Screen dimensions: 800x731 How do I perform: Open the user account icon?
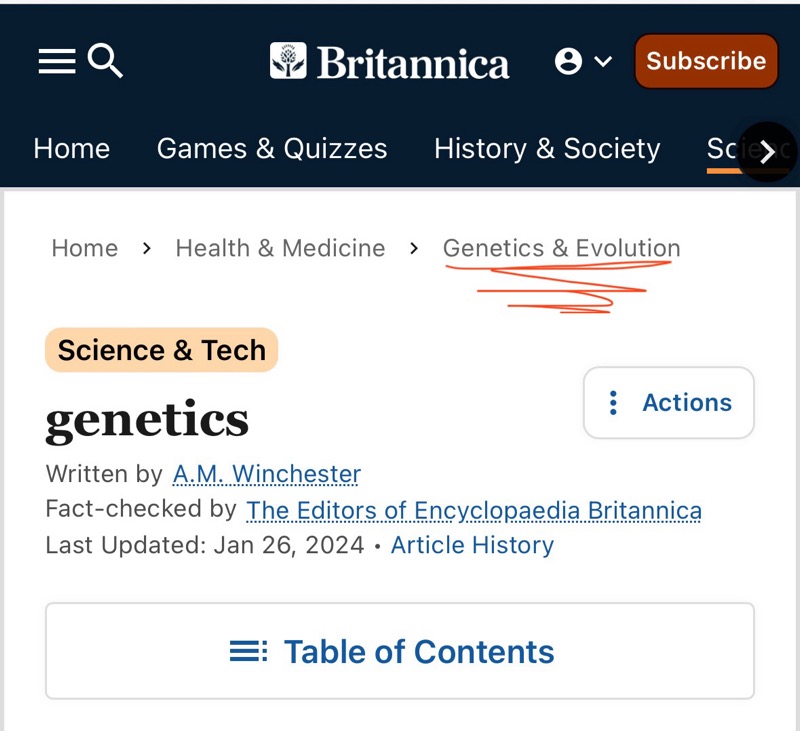tap(568, 62)
